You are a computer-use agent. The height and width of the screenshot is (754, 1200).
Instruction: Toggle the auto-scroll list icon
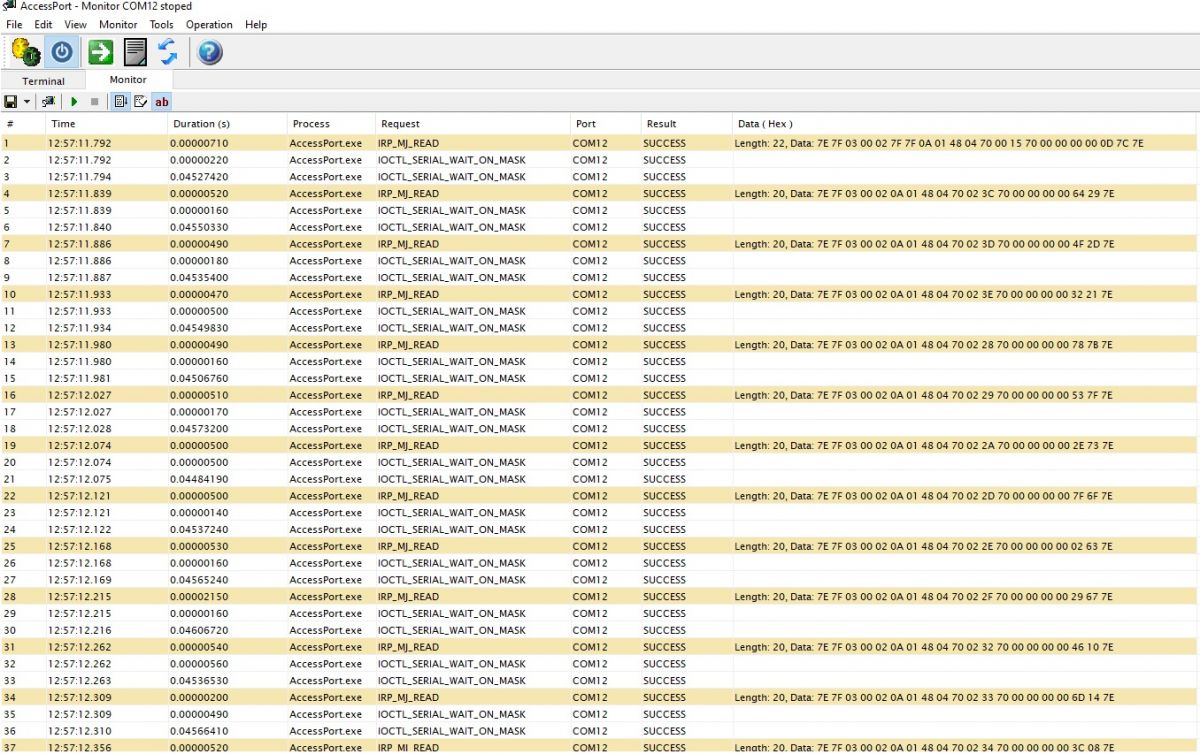119,102
